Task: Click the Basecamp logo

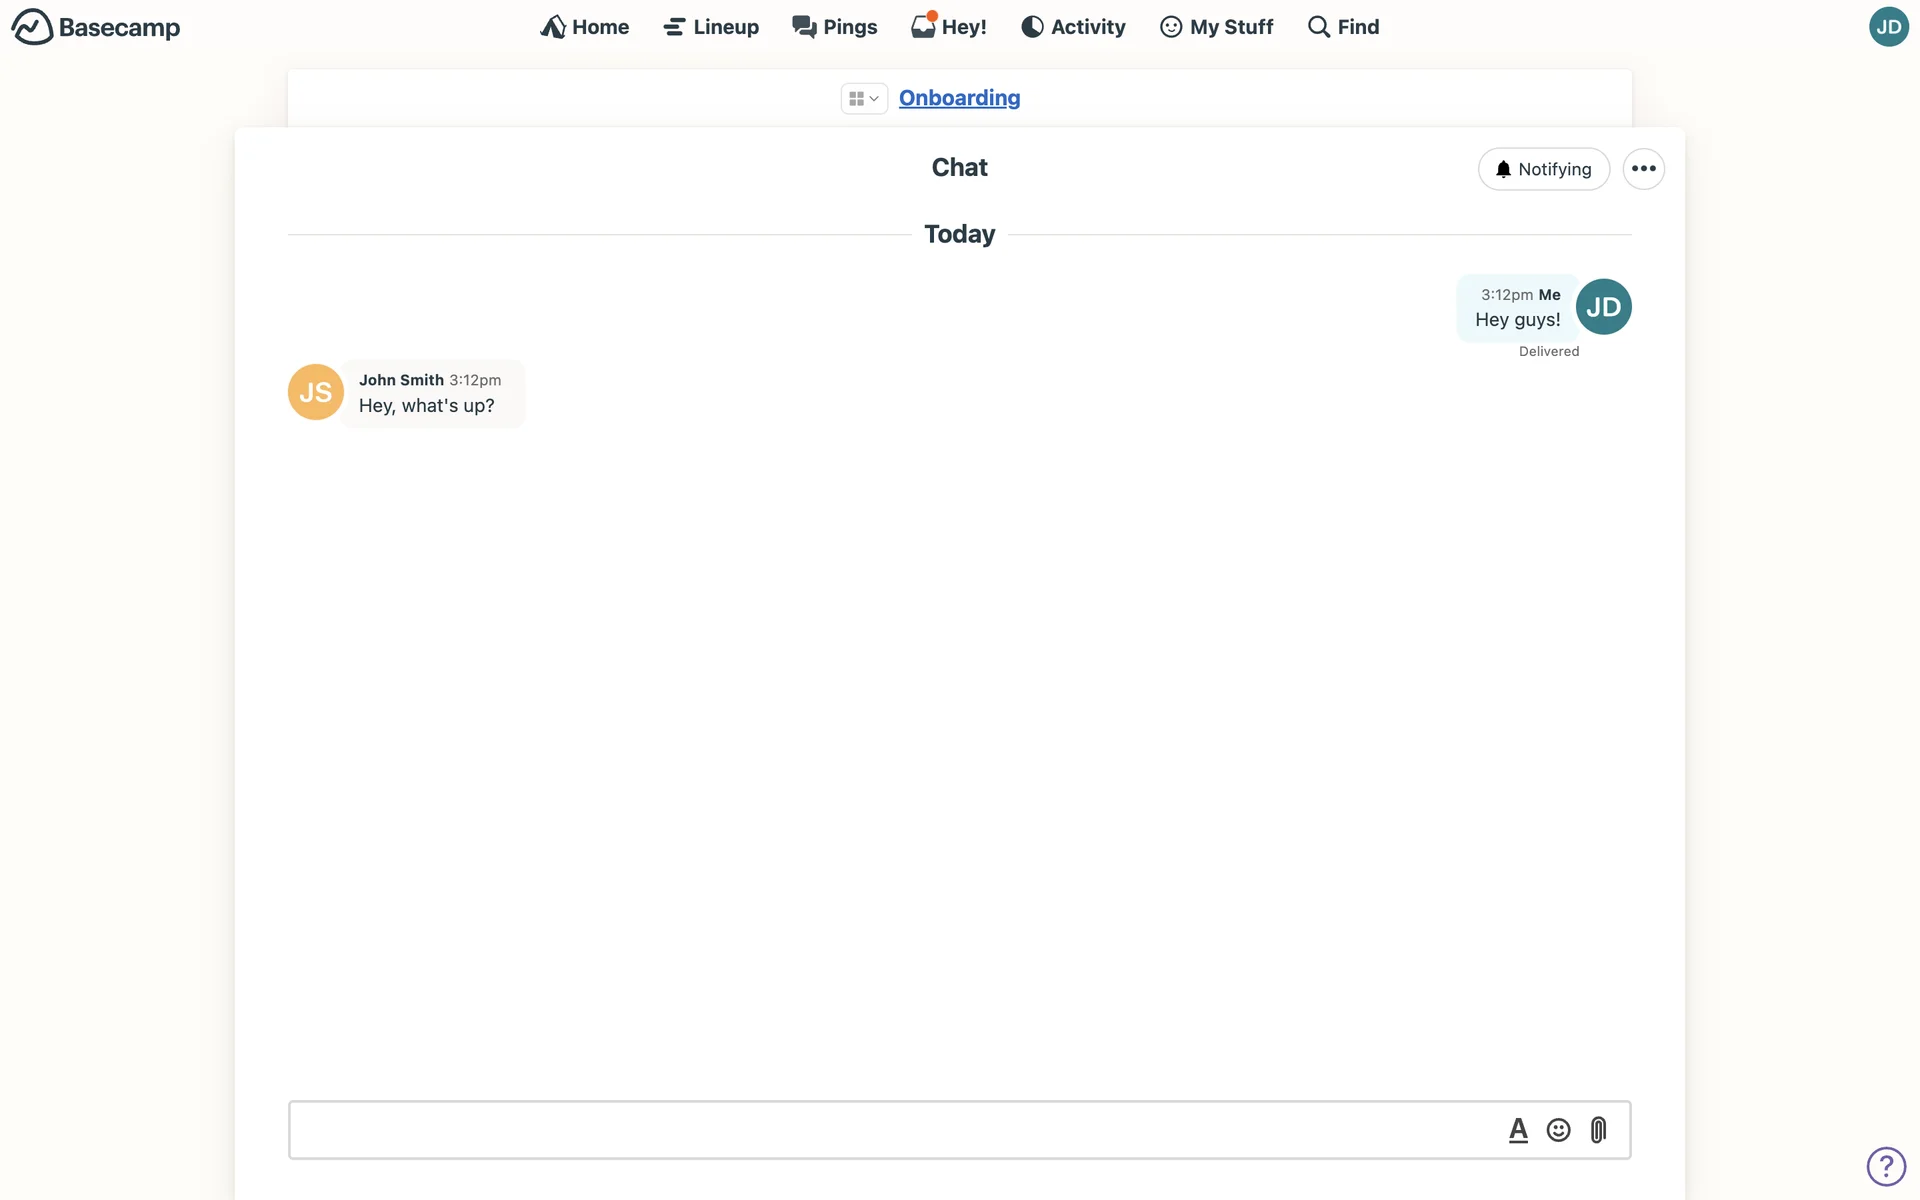Action: click(x=96, y=27)
